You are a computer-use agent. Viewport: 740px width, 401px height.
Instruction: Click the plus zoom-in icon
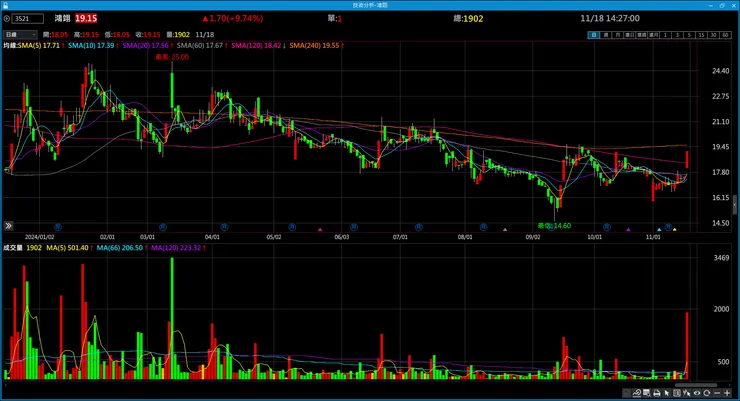[727, 393]
